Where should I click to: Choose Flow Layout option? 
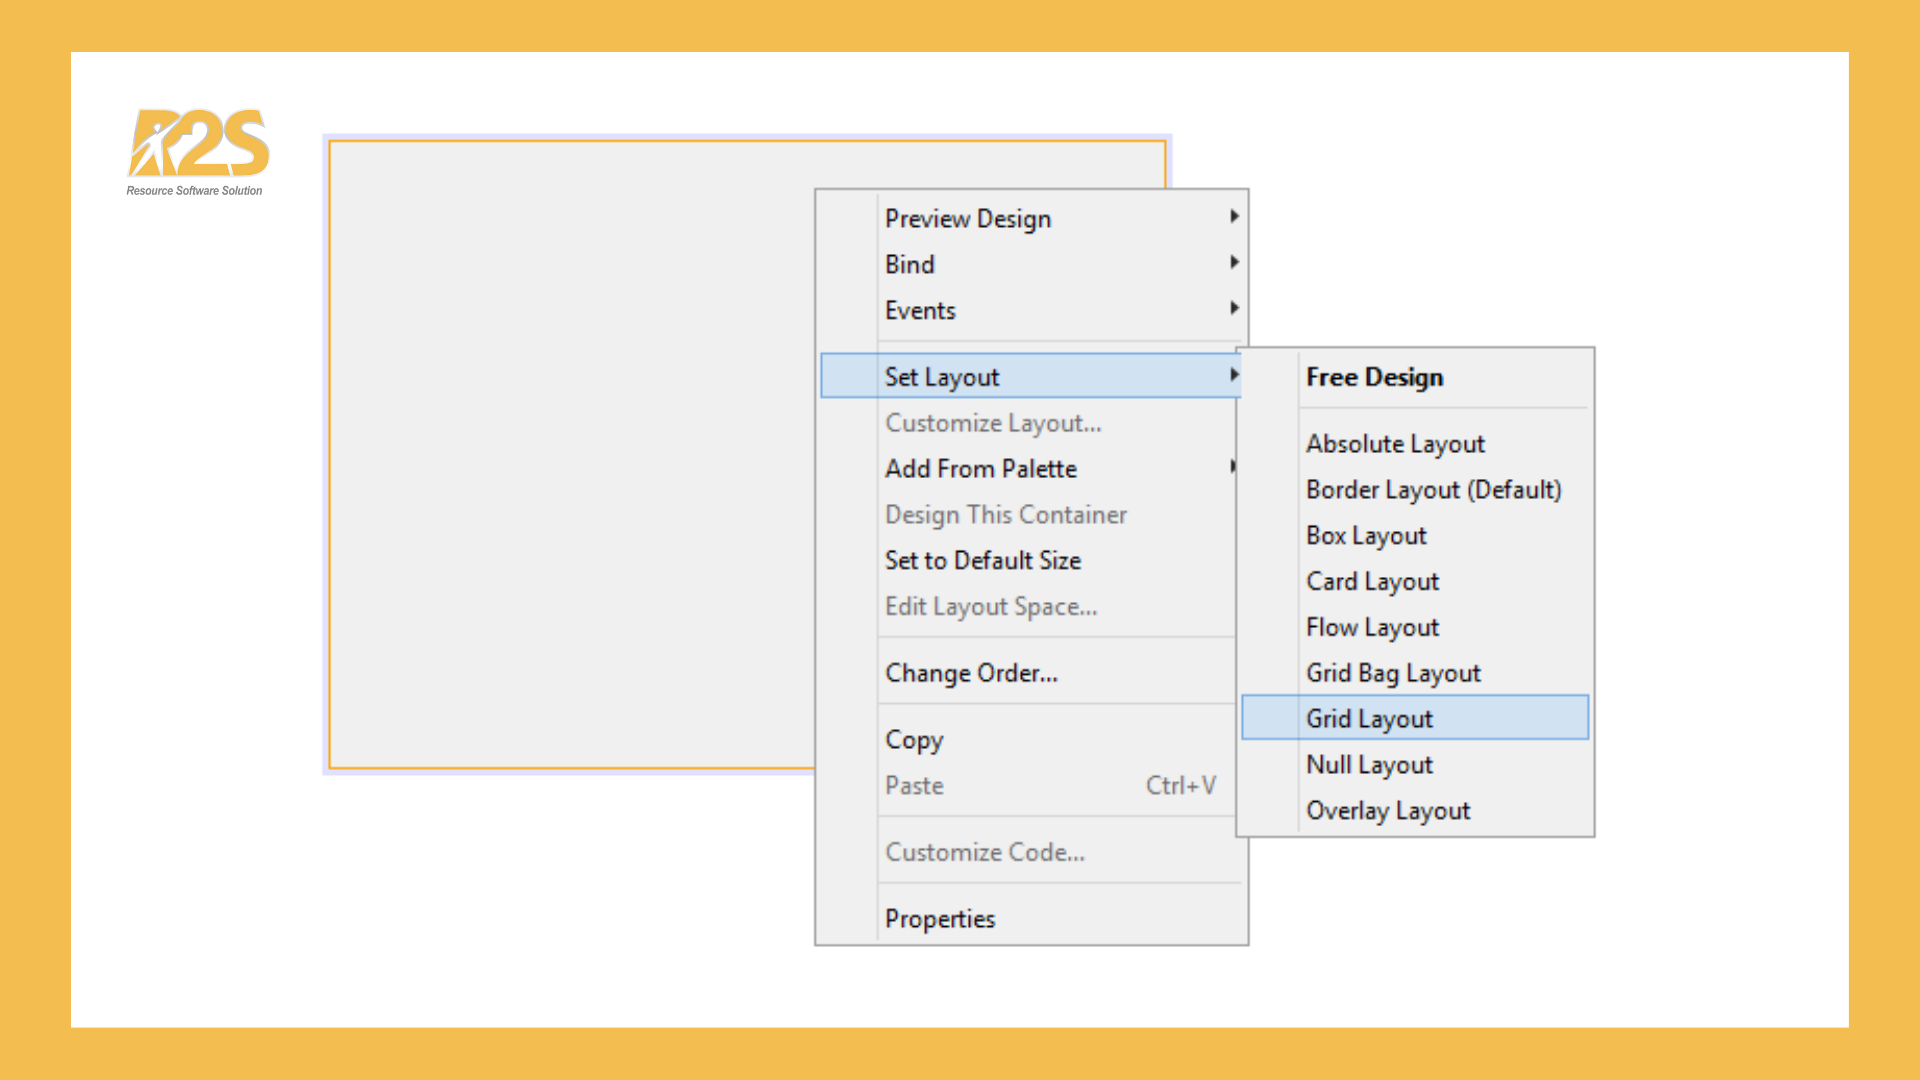[1372, 628]
